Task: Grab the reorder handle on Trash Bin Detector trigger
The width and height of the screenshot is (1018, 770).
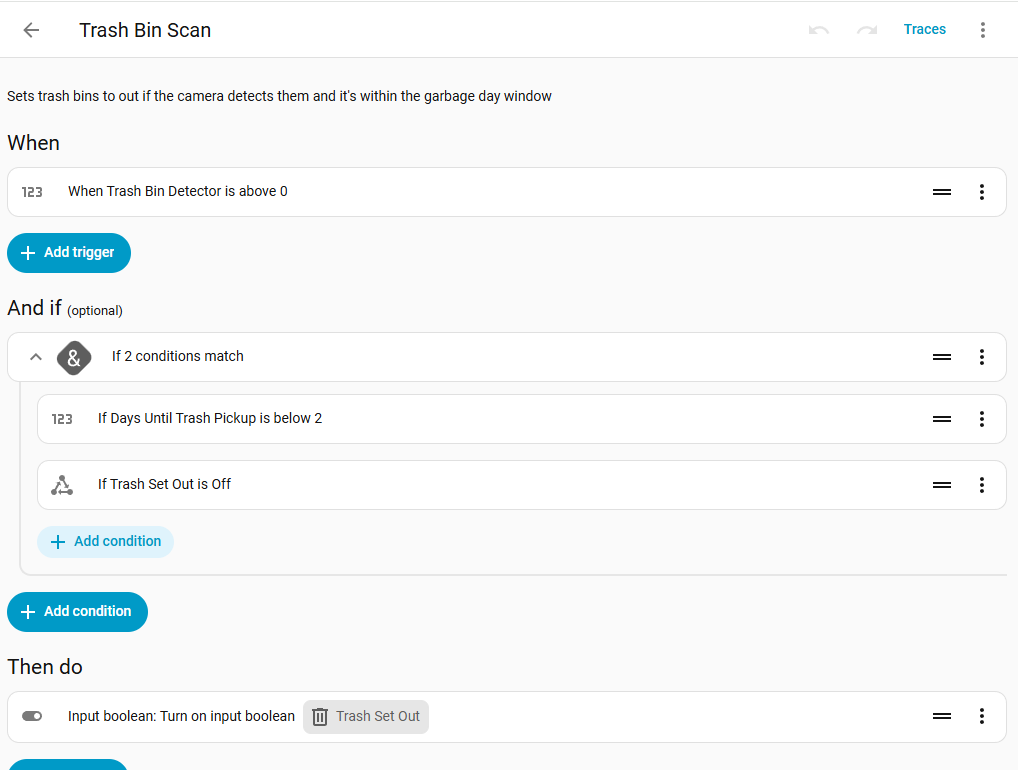Action: coord(942,192)
